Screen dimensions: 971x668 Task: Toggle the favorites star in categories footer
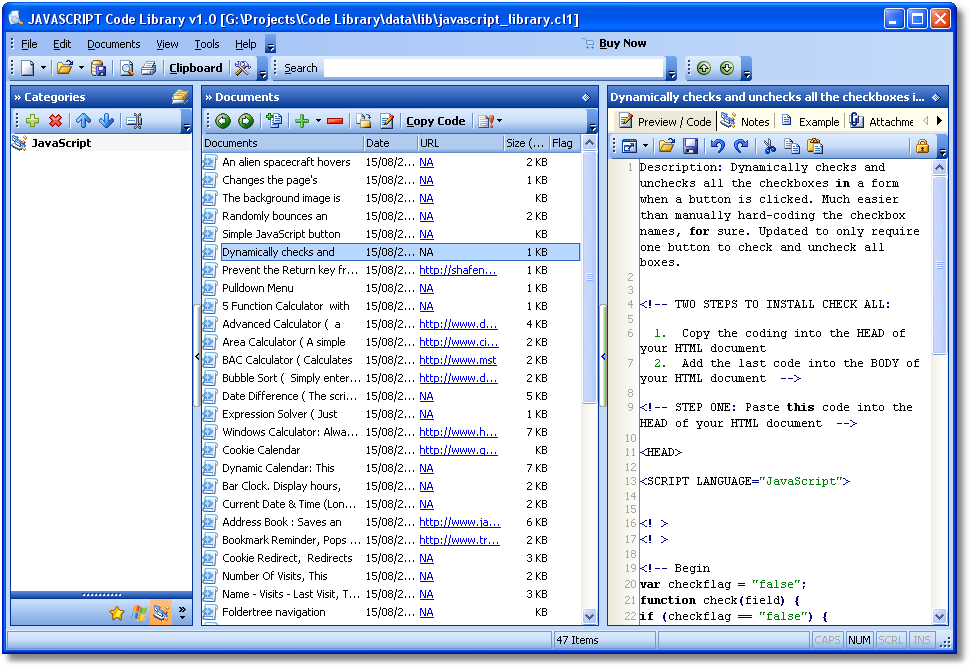point(116,613)
